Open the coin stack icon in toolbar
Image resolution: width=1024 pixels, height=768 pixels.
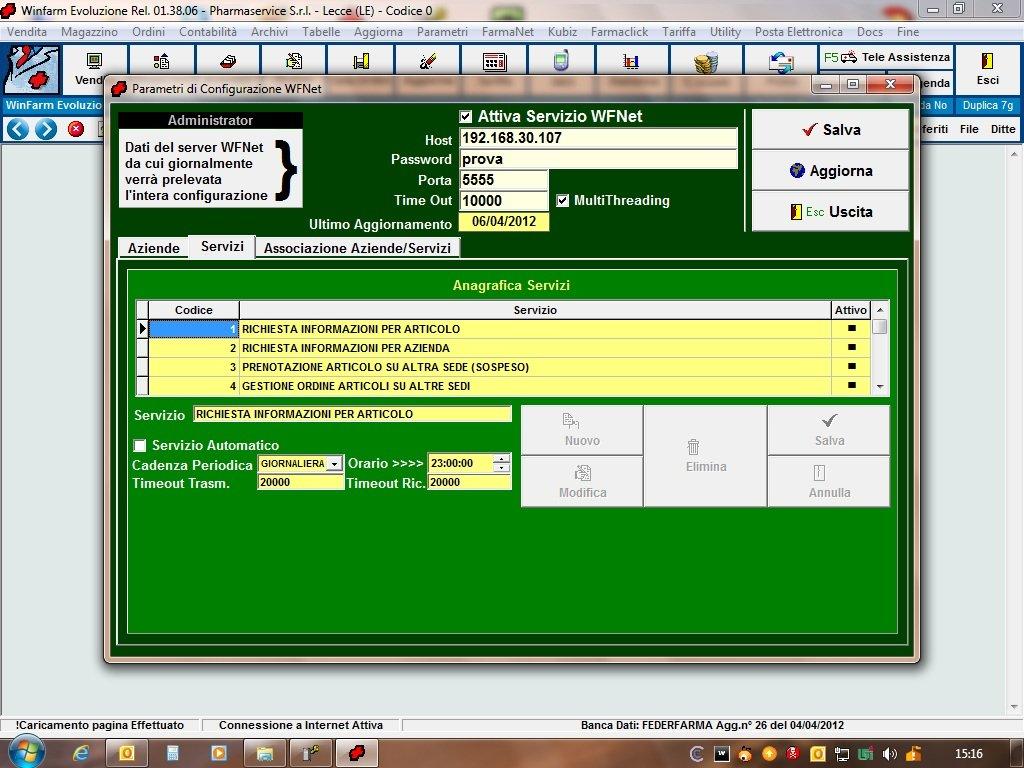(x=706, y=62)
